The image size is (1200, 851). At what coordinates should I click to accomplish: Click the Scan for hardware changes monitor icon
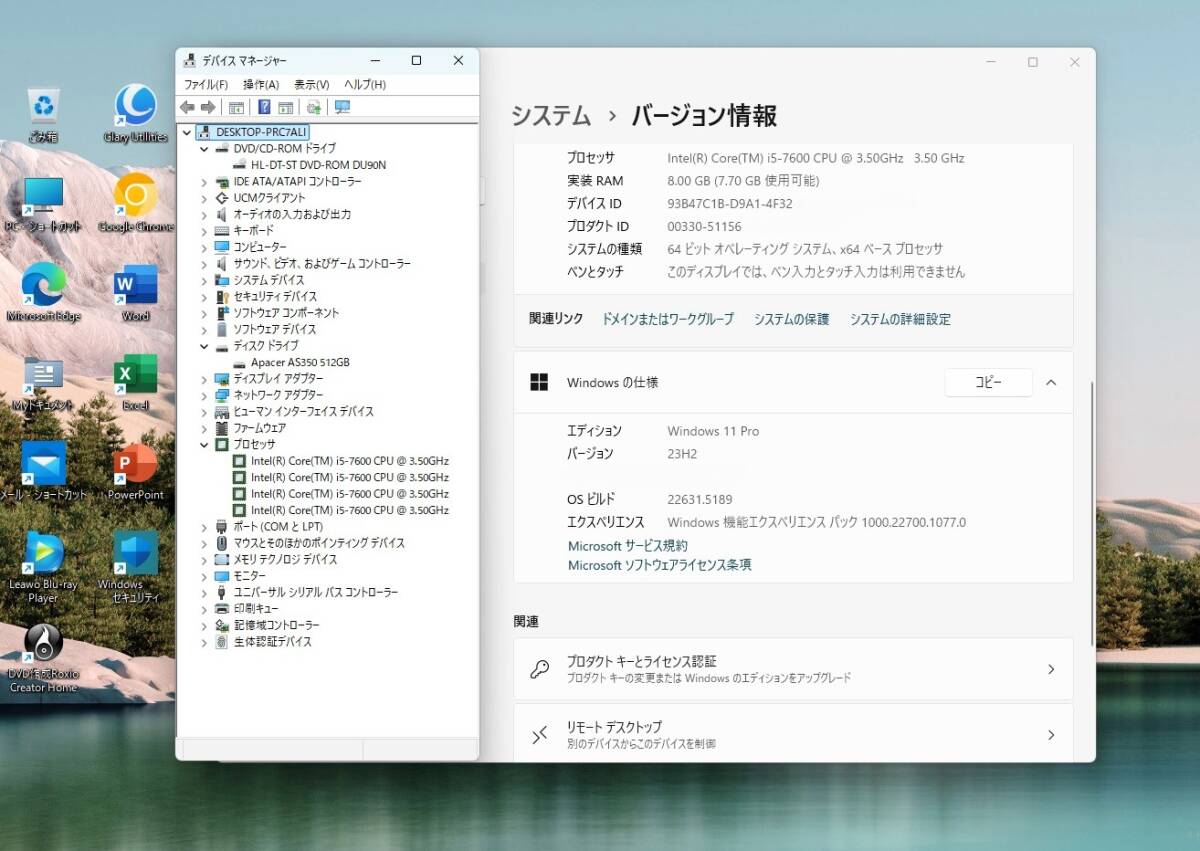click(x=342, y=107)
